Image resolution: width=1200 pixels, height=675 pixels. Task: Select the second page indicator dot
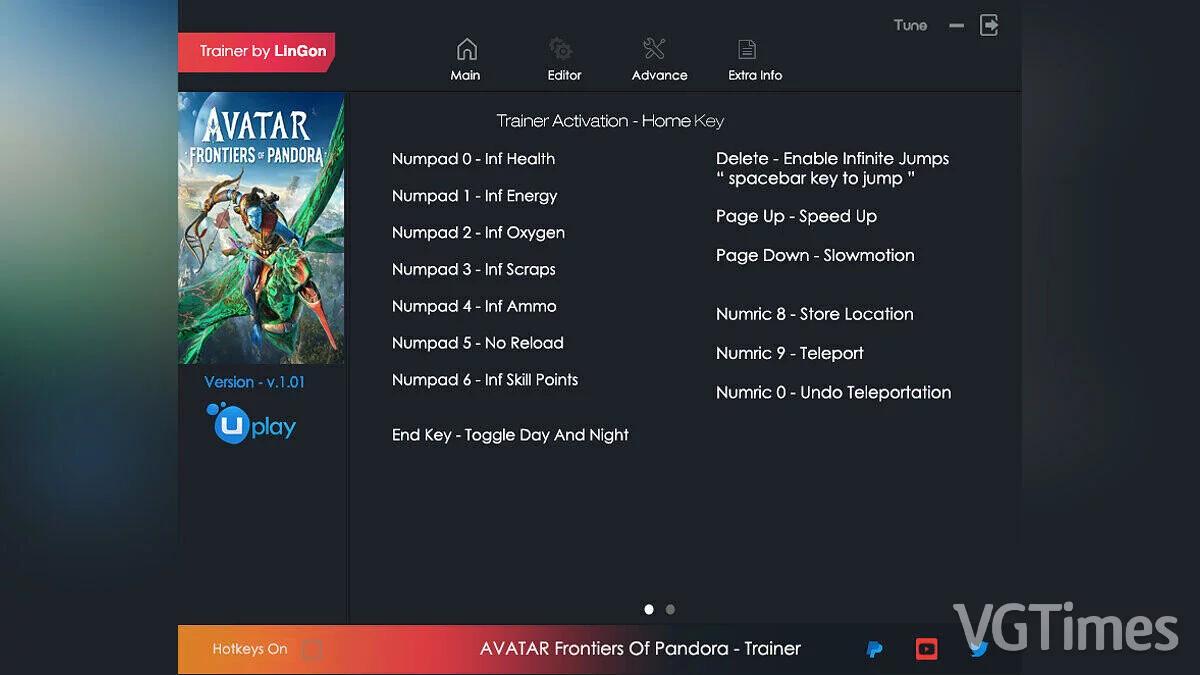(670, 609)
